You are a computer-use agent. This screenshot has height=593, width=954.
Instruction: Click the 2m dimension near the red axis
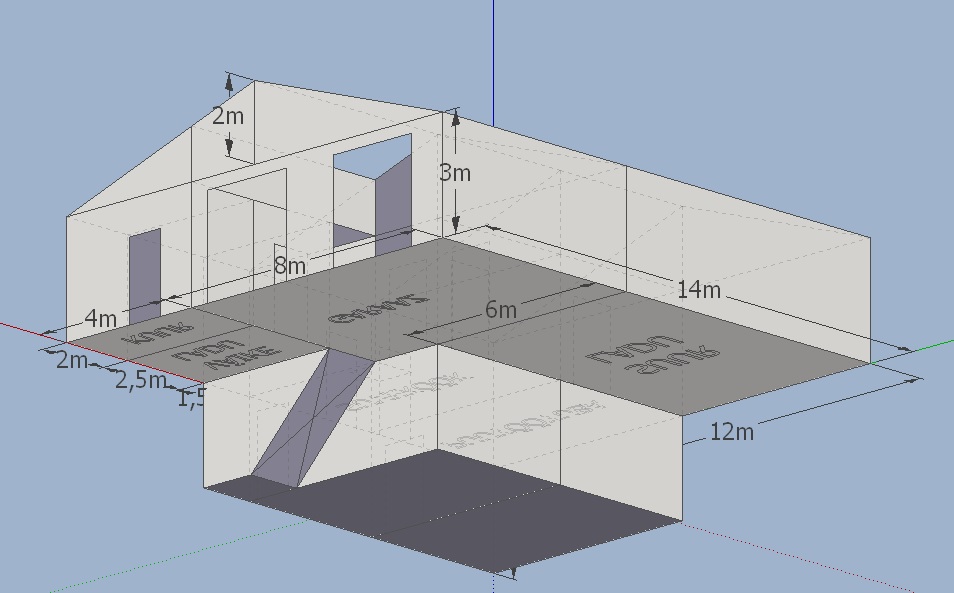point(72,360)
